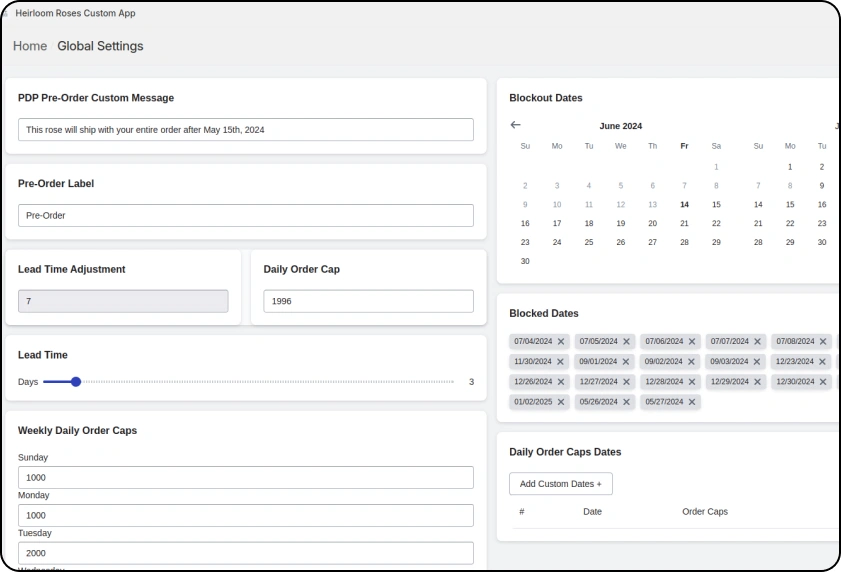Click Monday order cap input
841x572 pixels.
246,516
